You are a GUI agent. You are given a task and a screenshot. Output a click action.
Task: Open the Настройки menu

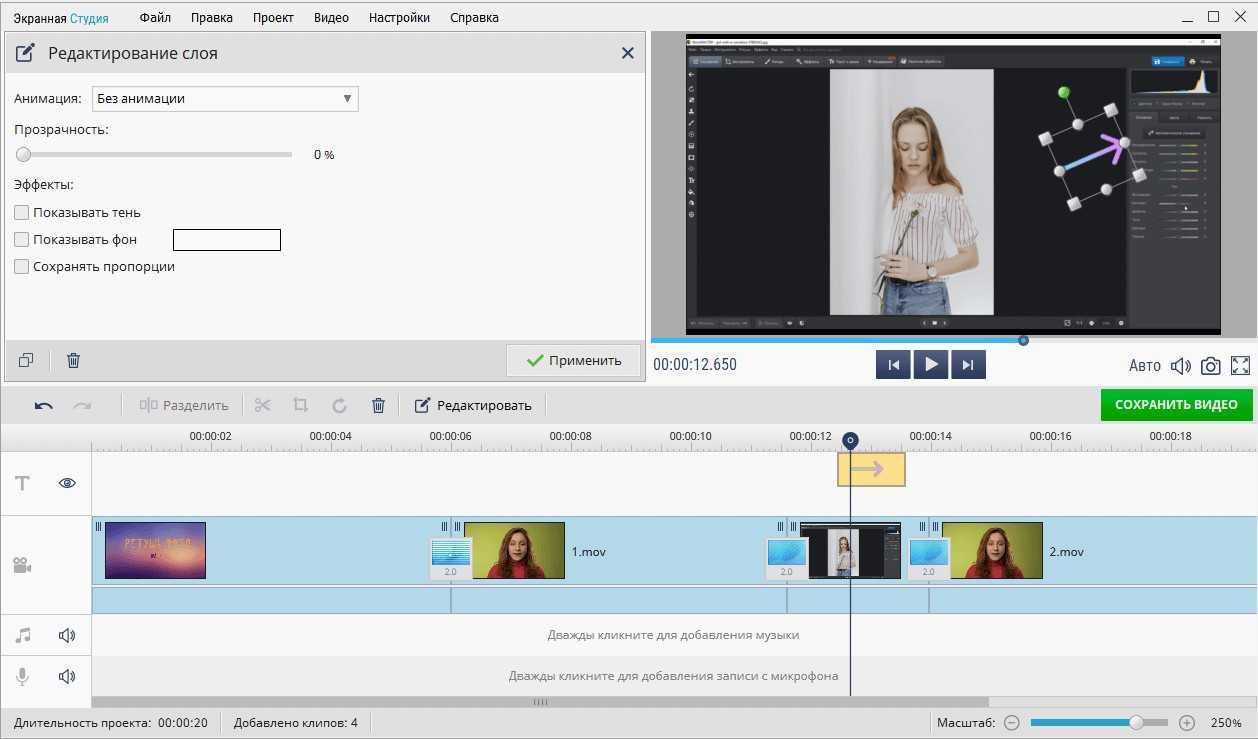coord(399,18)
